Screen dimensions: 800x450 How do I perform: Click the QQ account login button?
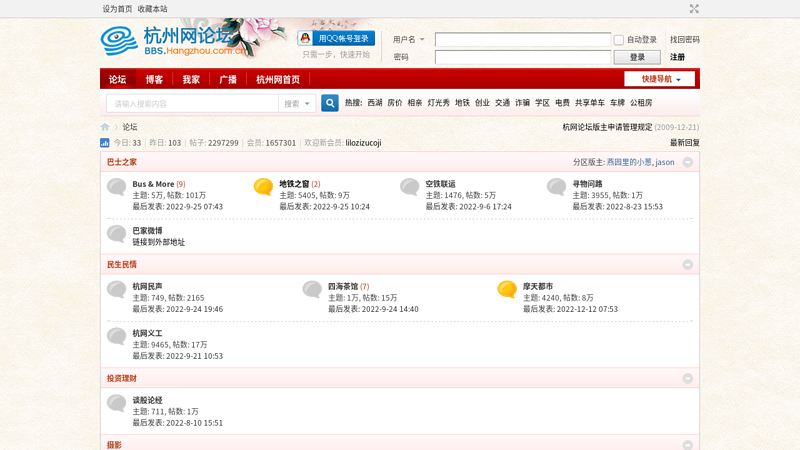click(336, 38)
